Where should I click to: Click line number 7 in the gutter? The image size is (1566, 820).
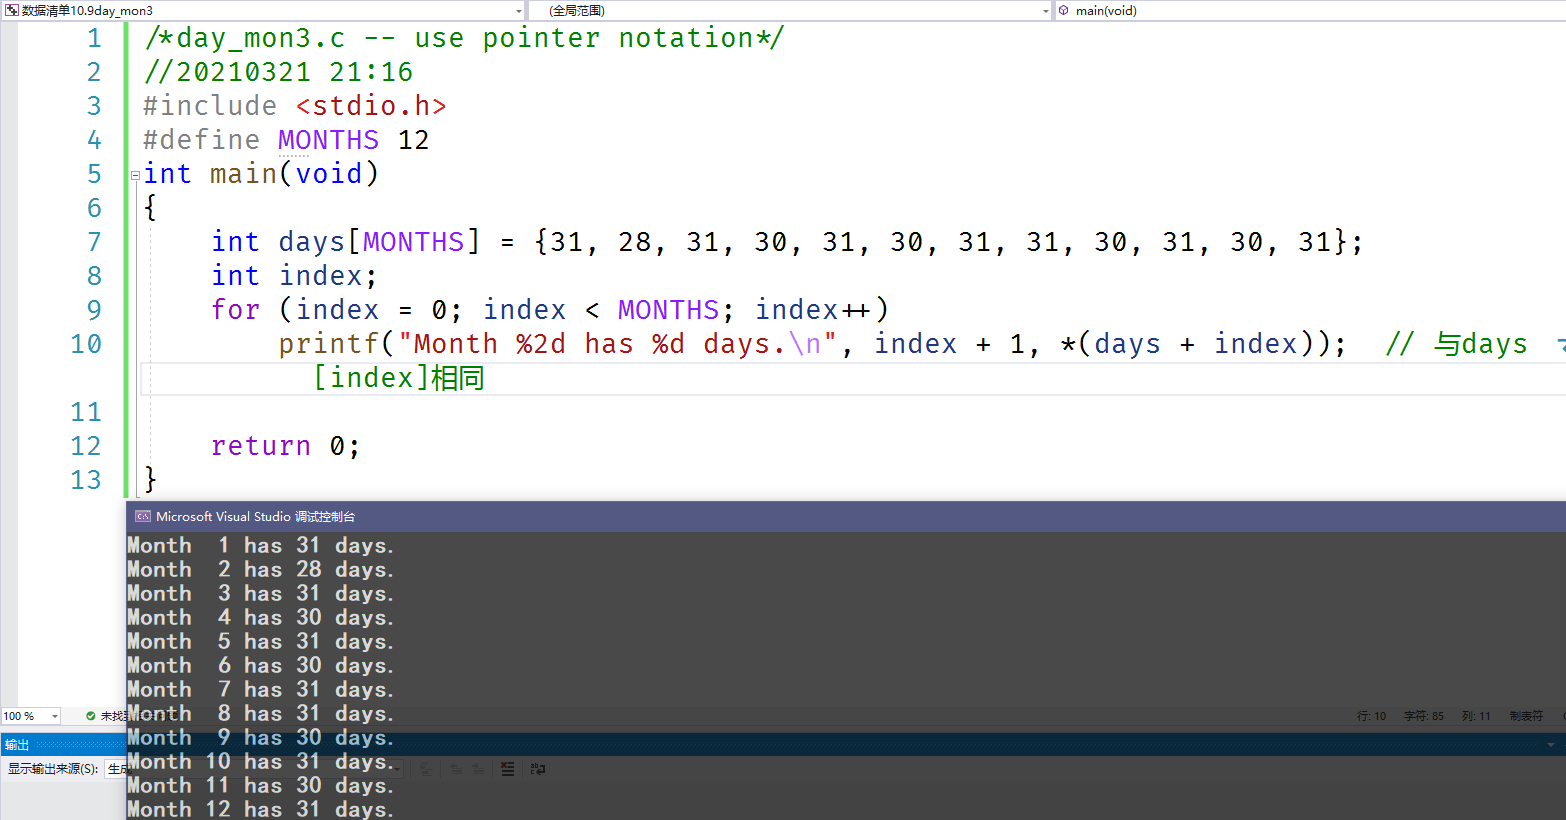pos(94,242)
